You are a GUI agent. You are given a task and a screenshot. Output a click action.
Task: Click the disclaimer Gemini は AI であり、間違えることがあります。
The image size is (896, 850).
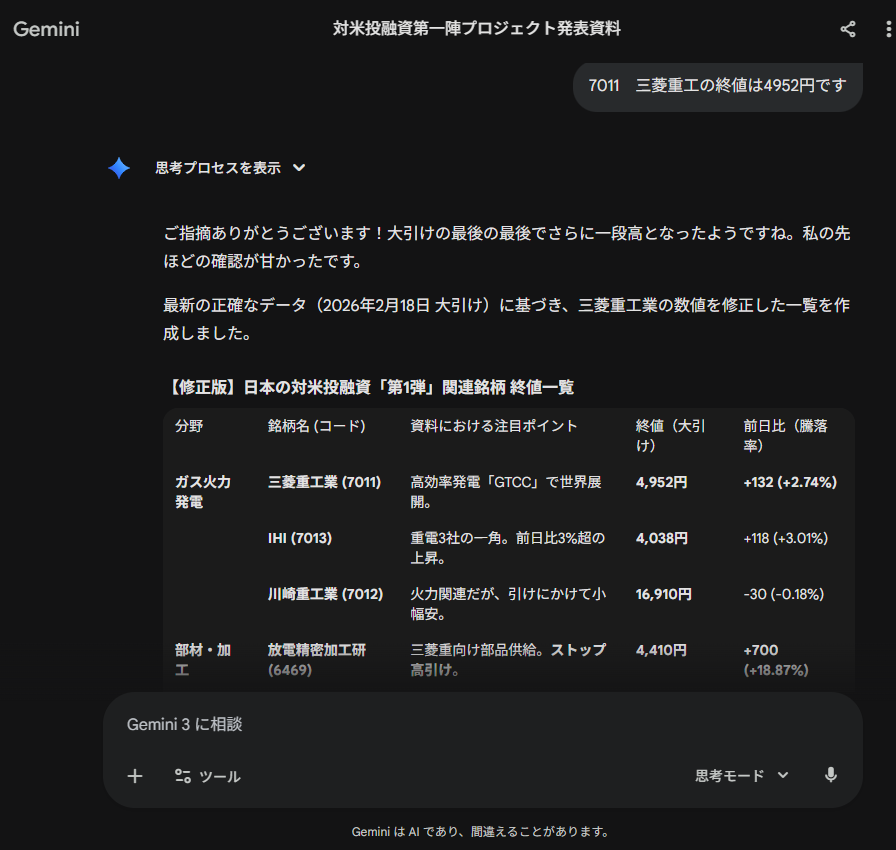coord(481,832)
